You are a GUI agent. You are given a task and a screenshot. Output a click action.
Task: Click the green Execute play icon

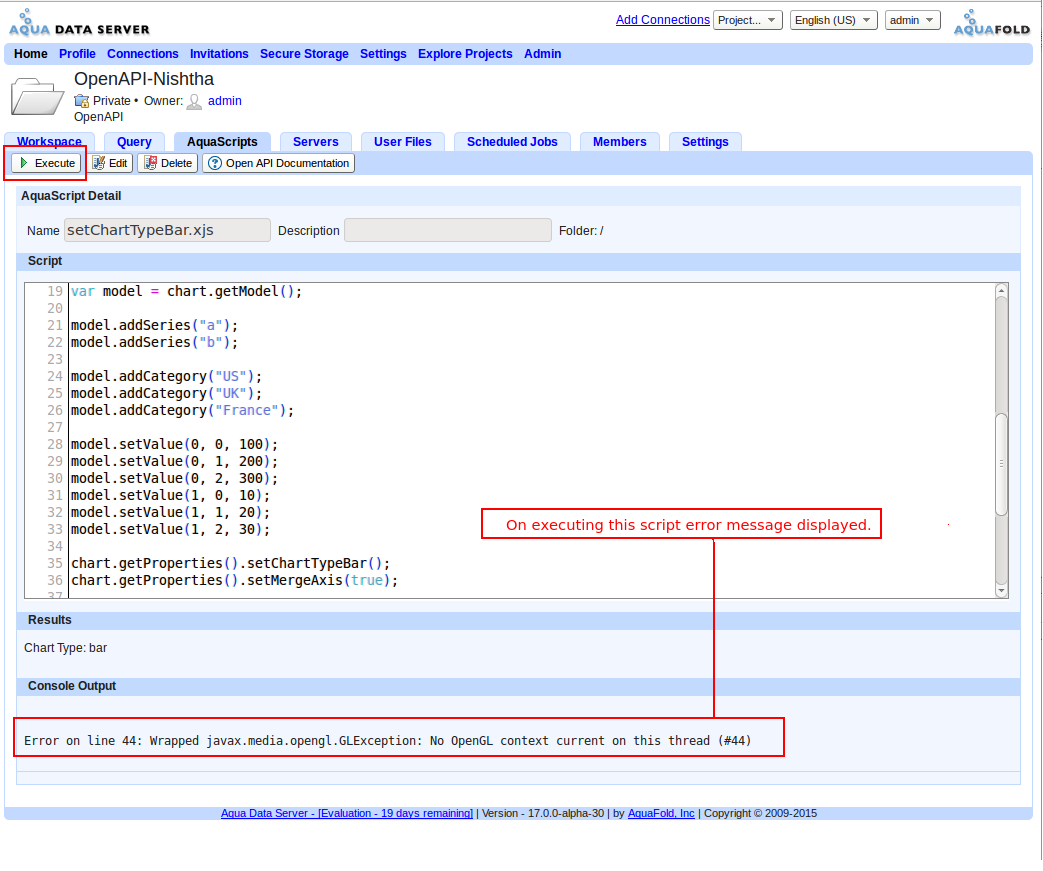[24, 163]
